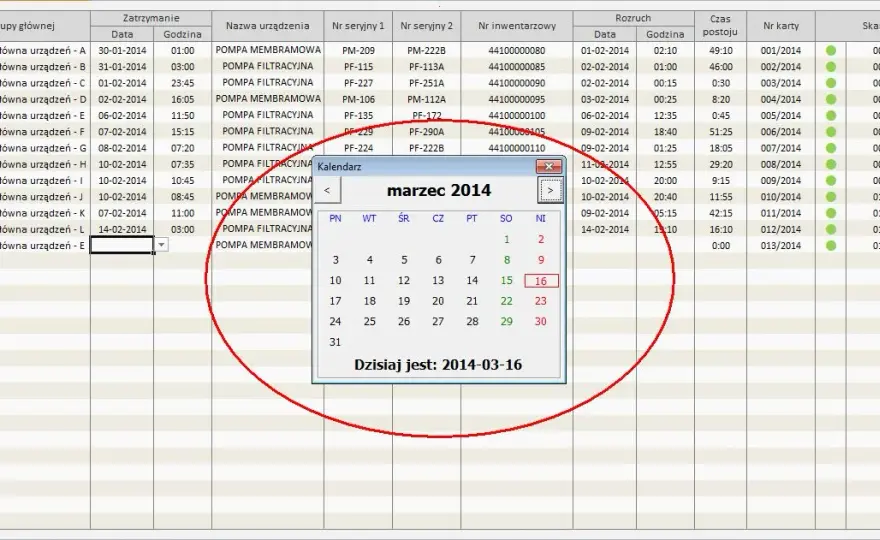The image size is (880, 540).
Task: Pick day 23 in the calendar
Action: [x=541, y=301]
